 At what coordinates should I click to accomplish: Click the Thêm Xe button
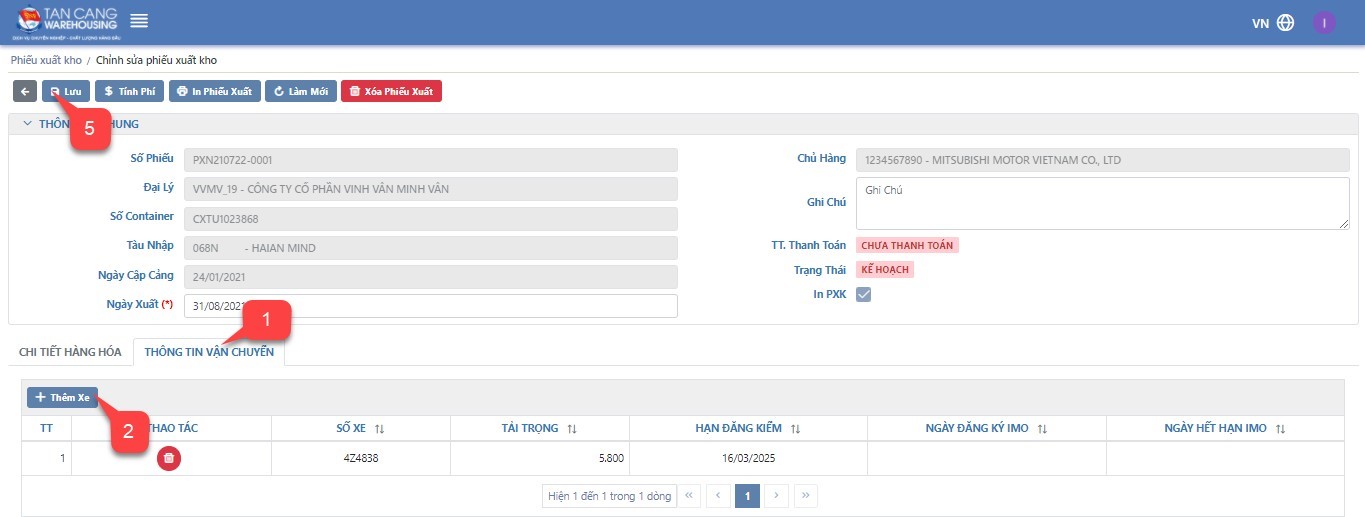coord(62,397)
